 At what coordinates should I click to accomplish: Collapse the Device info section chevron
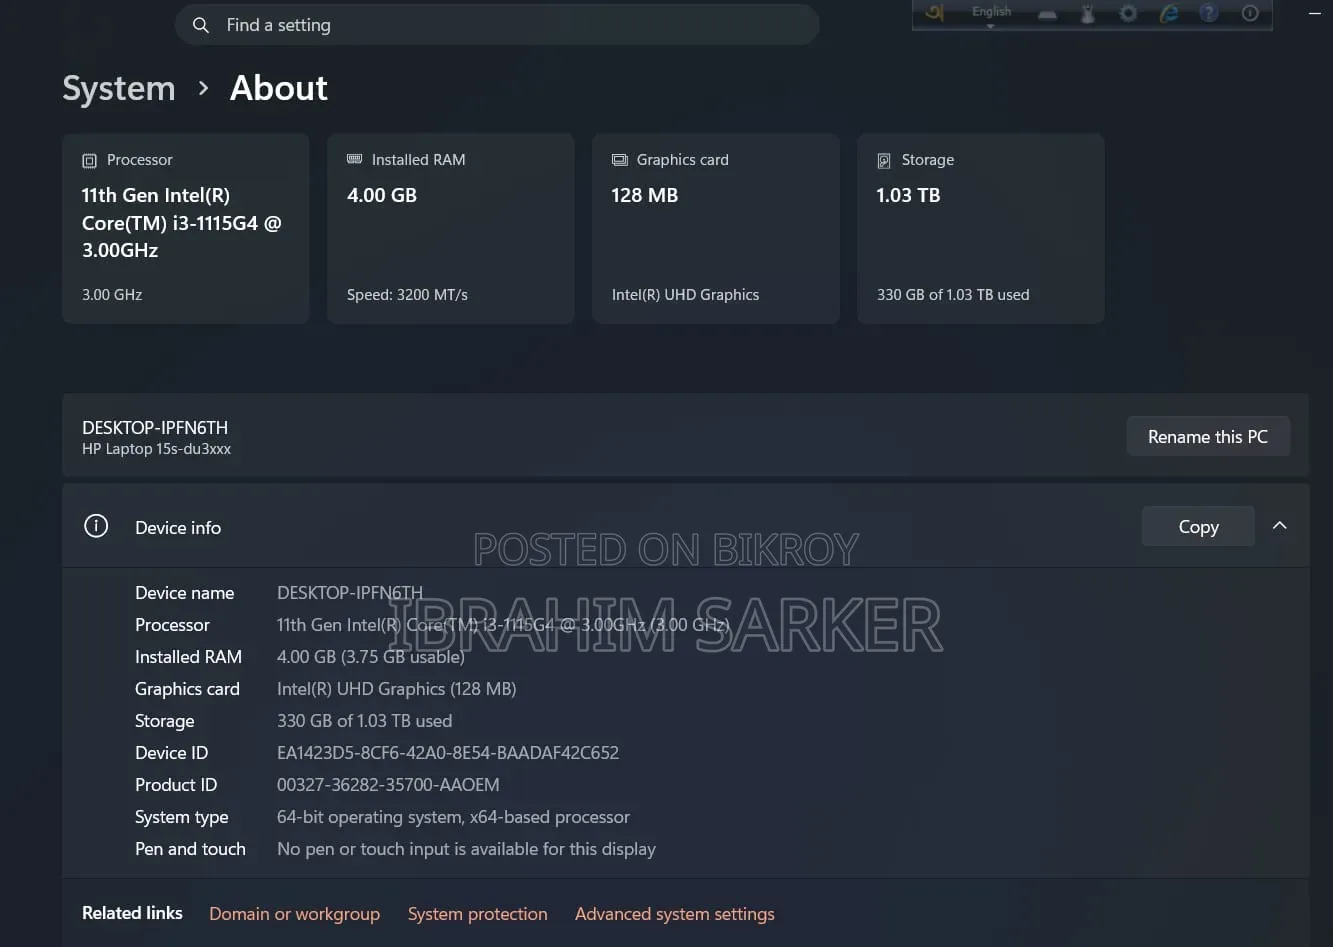(1280, 526)
